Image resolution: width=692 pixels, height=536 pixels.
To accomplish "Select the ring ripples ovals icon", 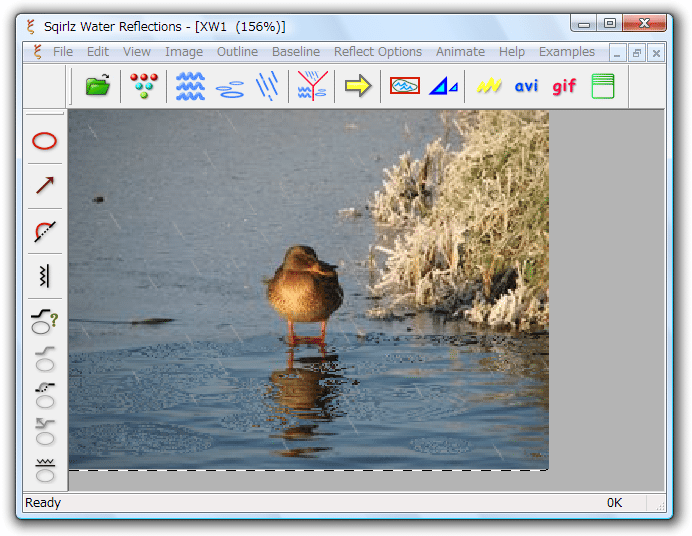I will 230,89.
